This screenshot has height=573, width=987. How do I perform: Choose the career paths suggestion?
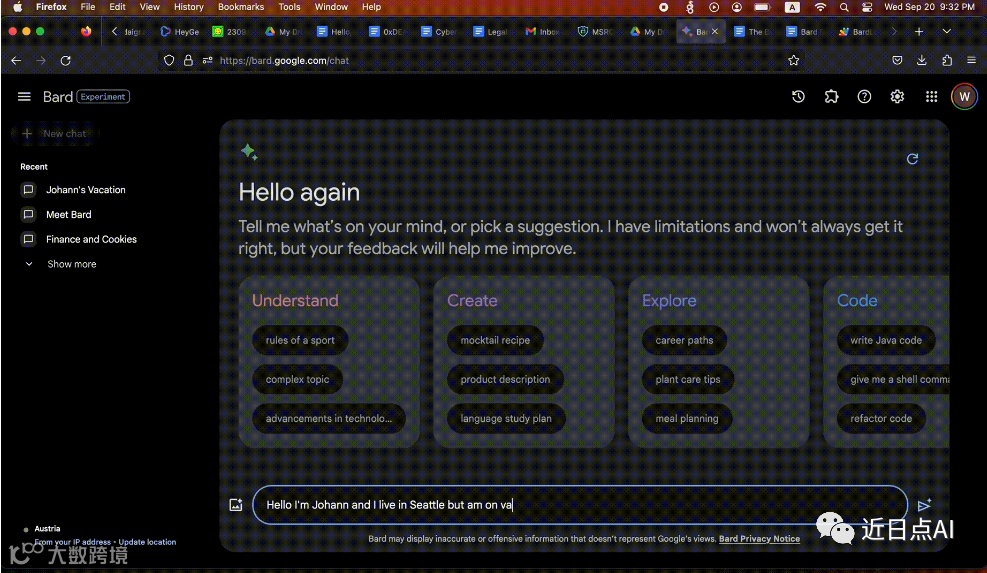(684, 340)
